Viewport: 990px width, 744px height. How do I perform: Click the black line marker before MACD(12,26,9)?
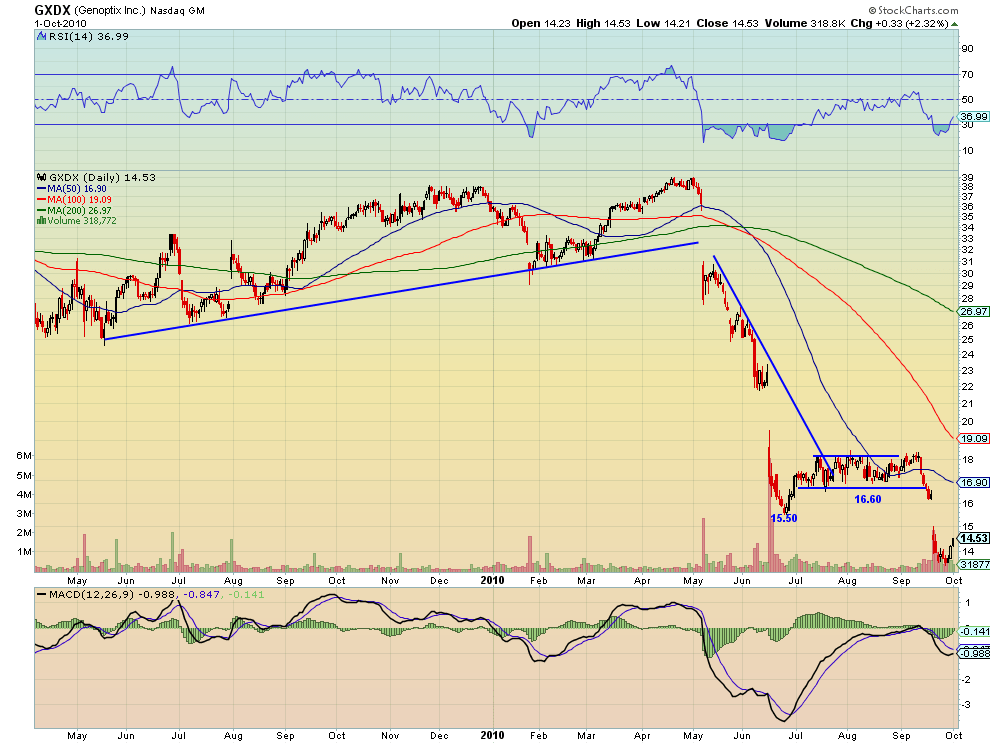tap(42, 594)
